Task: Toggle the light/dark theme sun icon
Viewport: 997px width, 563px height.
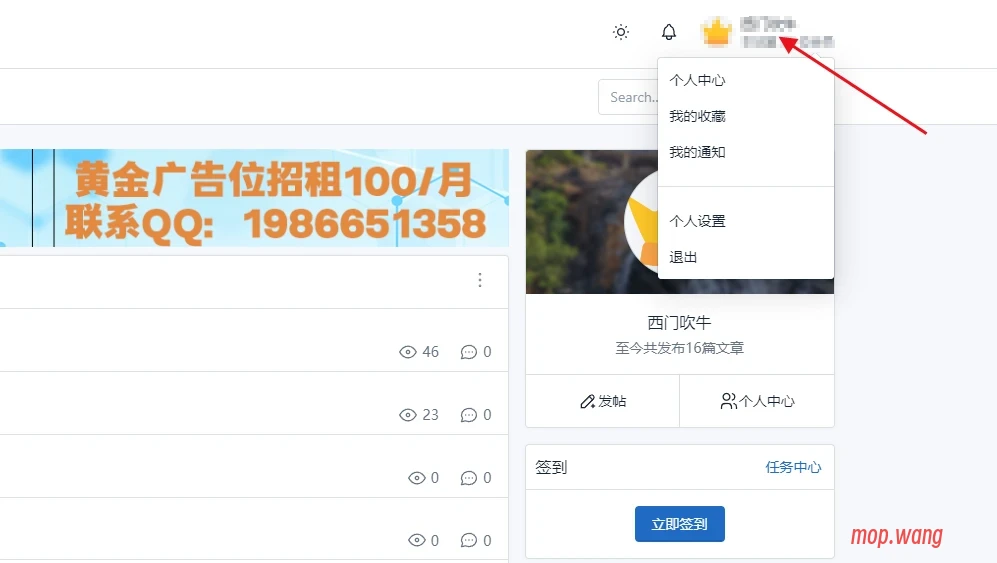Action: [621, 32]
